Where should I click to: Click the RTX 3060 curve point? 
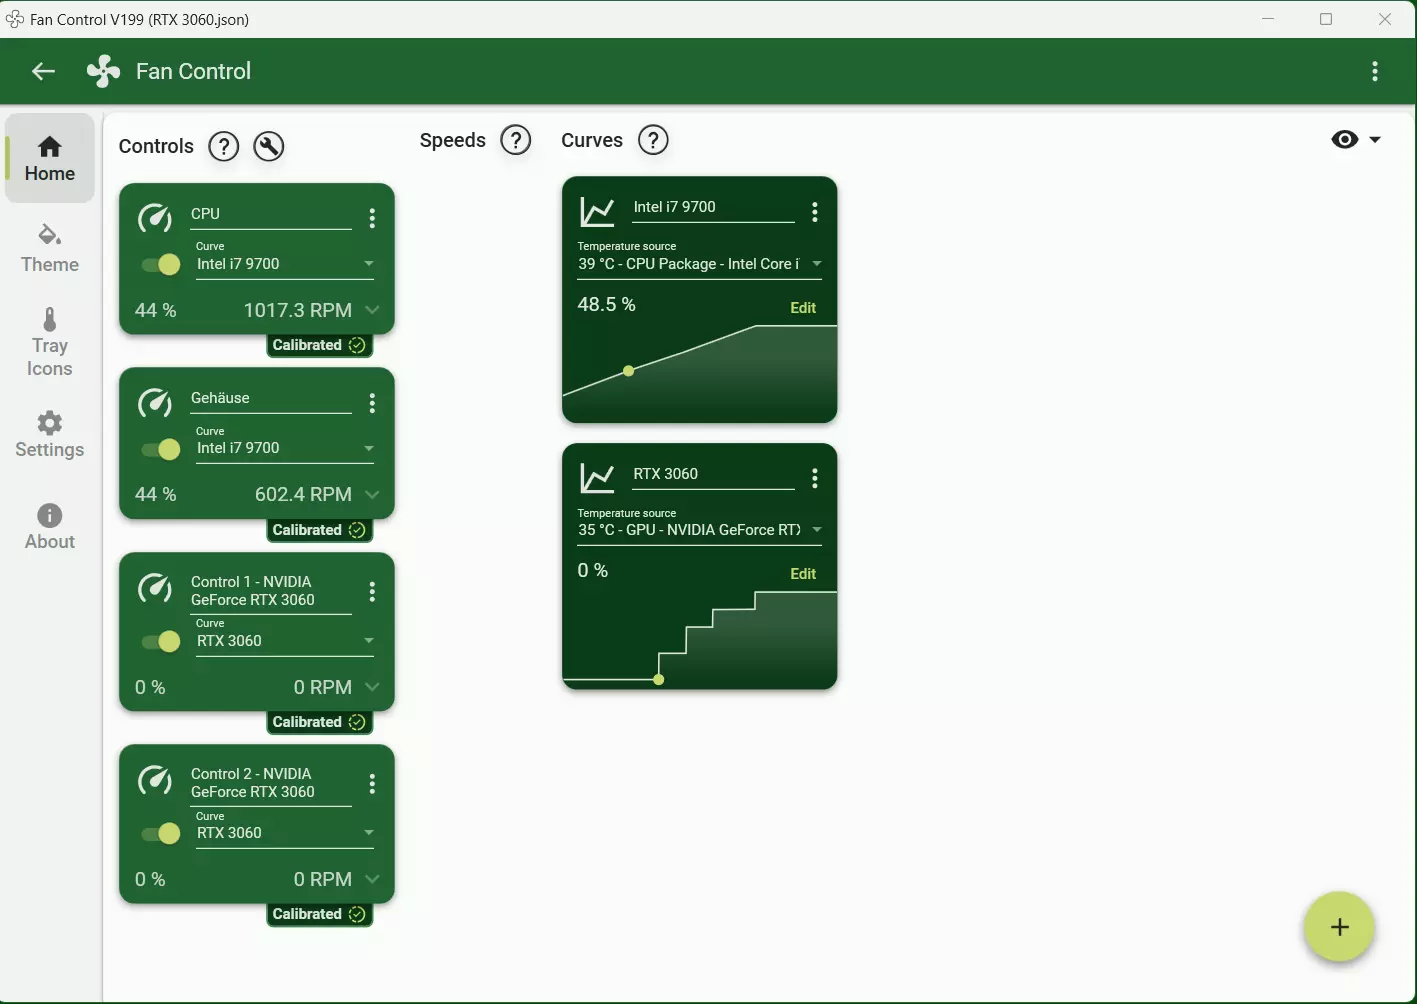point(658,680)
